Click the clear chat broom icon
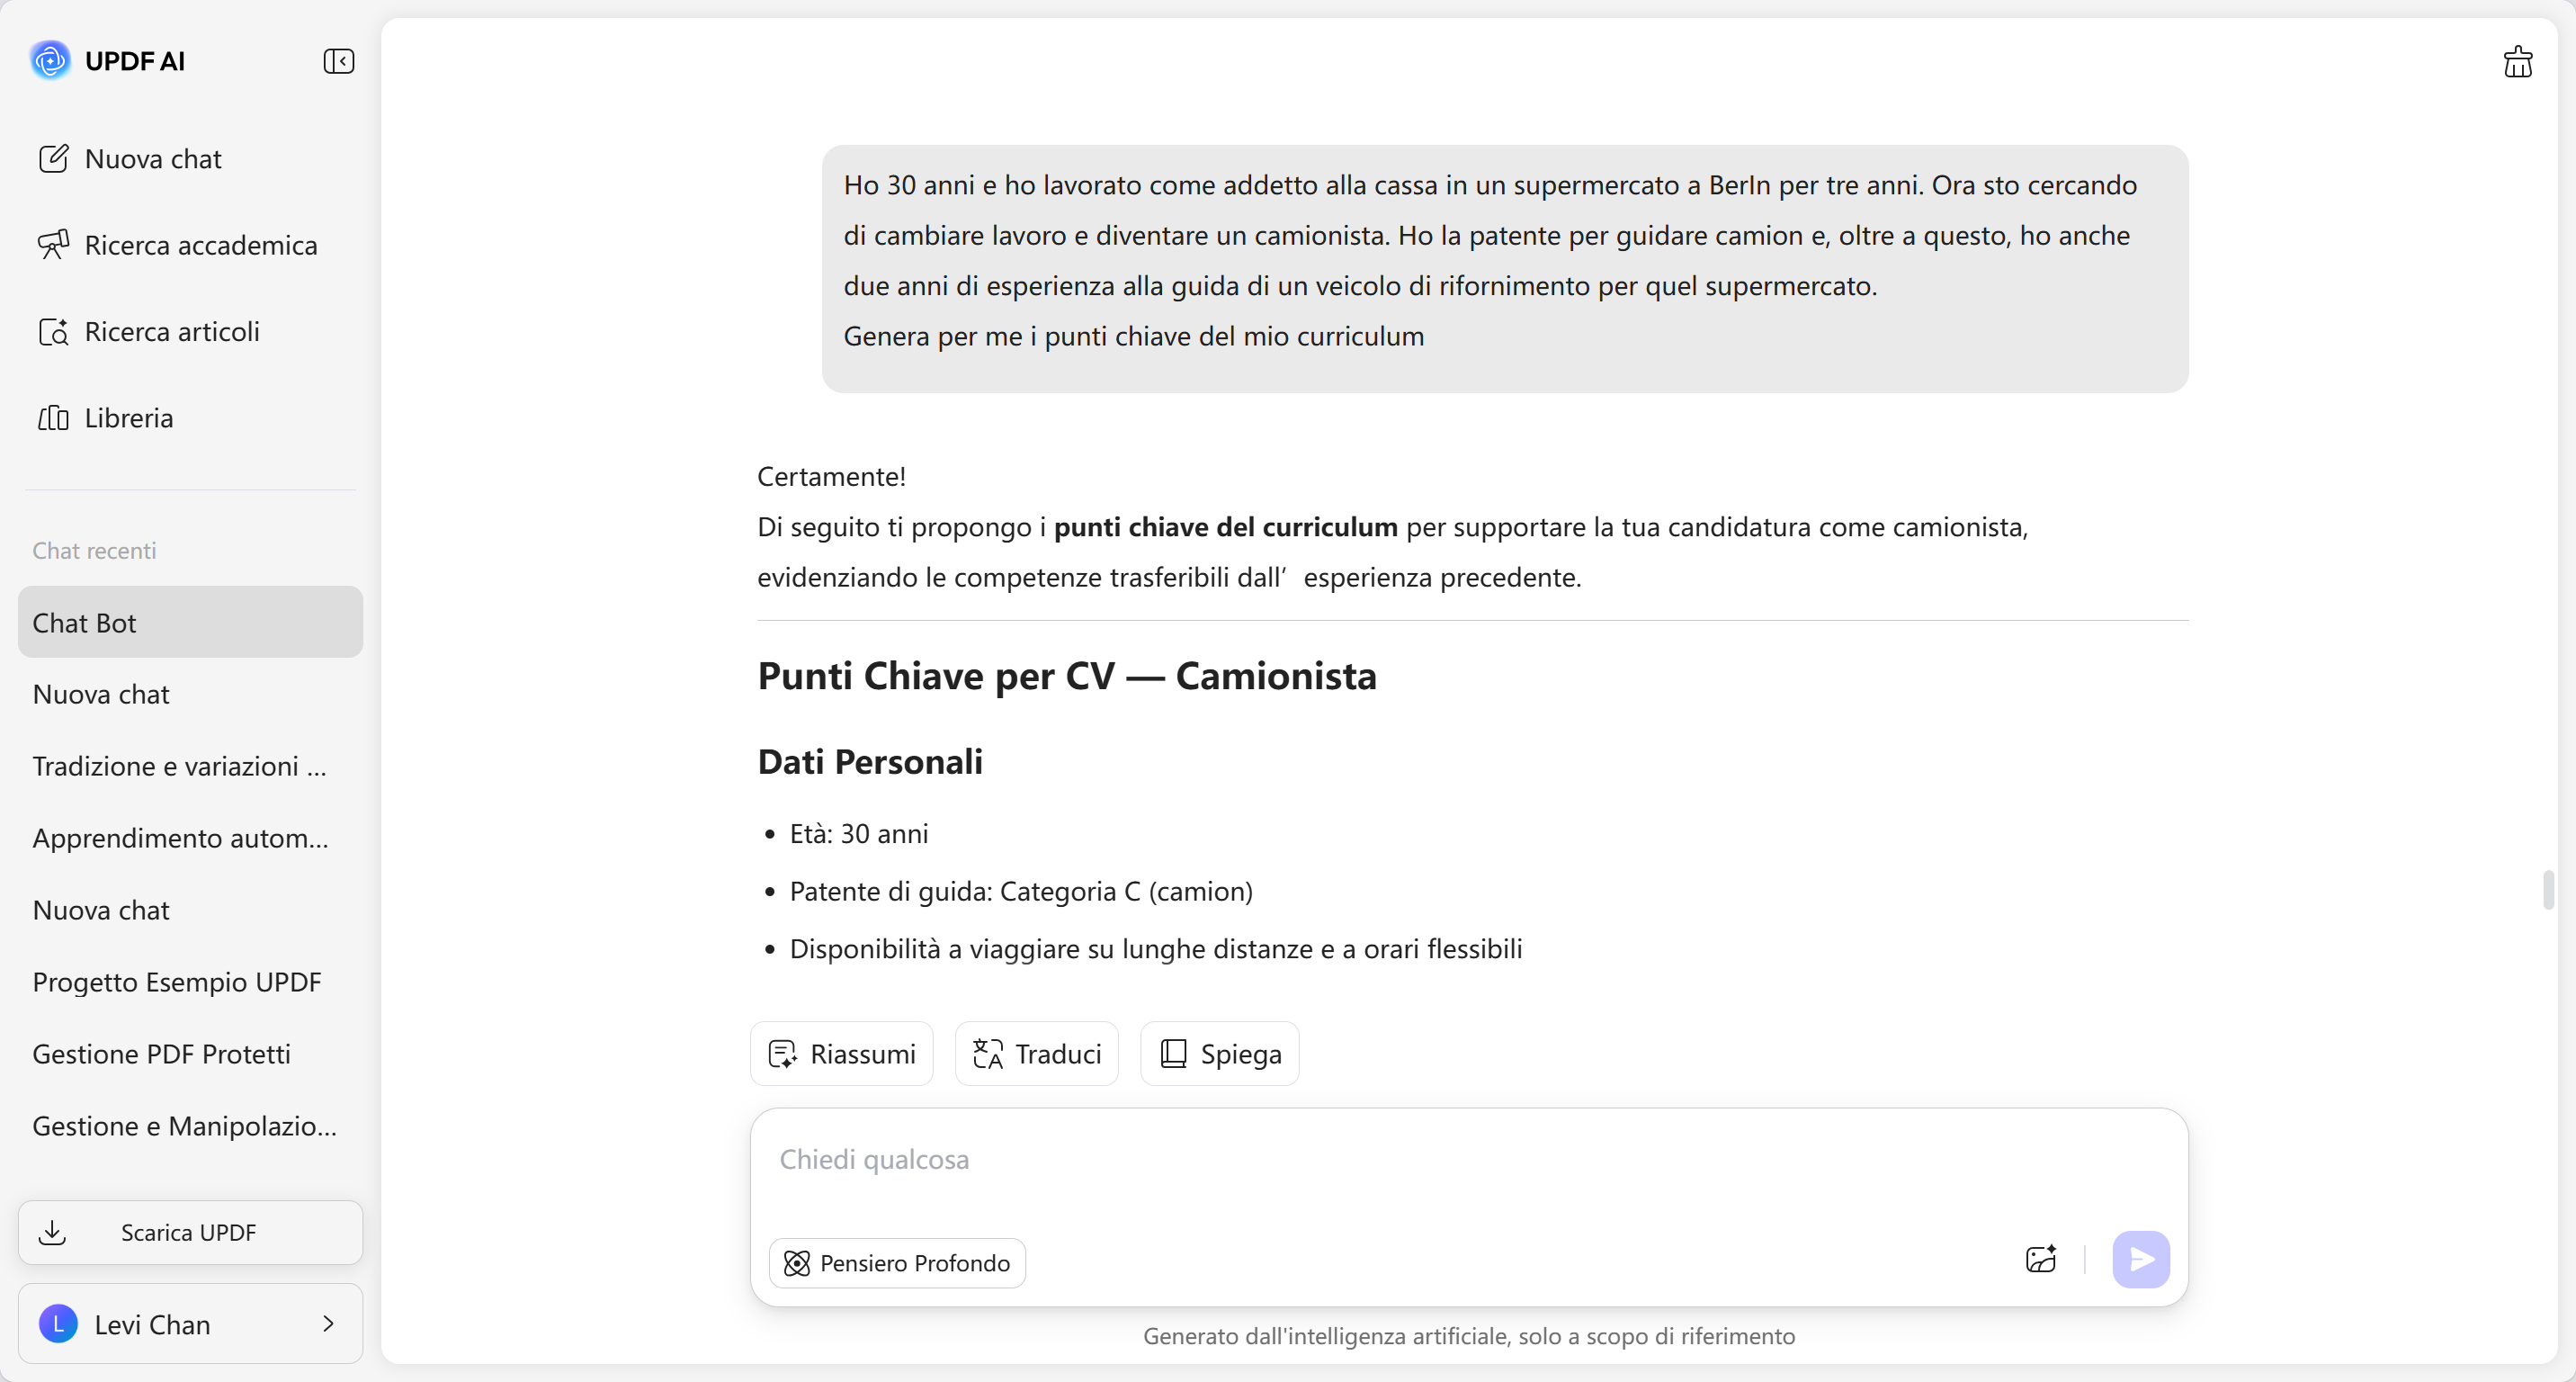This screenshot has height=1382, width=2576. 2517,62
